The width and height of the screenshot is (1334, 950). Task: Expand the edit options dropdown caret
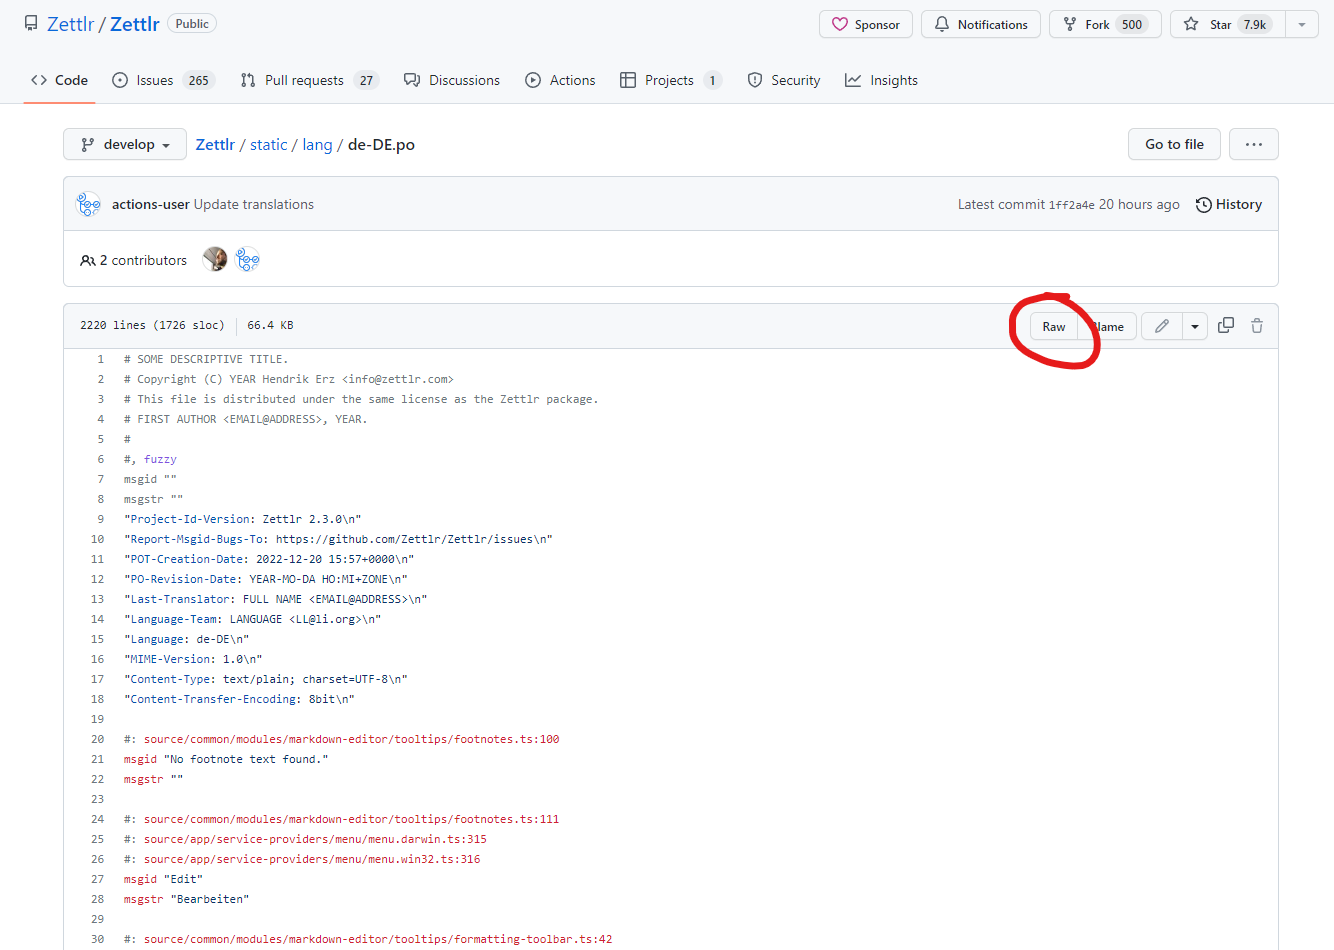tap(1195, 326)
